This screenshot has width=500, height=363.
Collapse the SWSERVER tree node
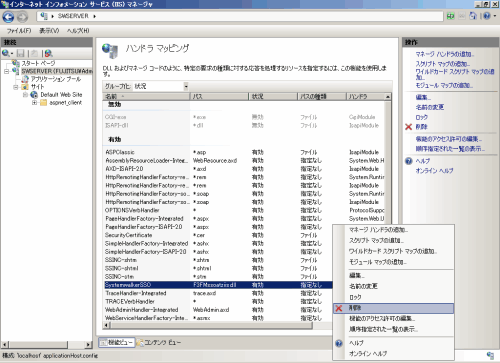pyautogui.click(x=7, y=71)
